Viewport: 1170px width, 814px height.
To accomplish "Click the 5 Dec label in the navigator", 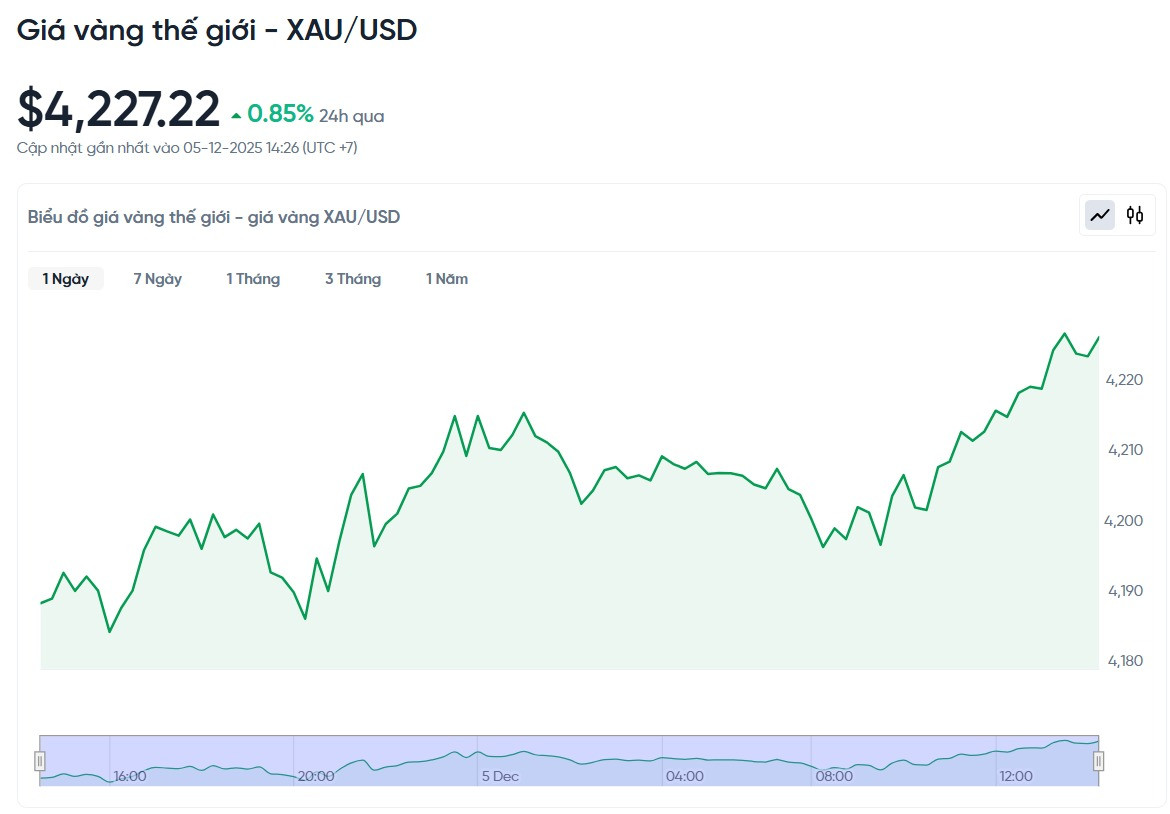I will [x=500, y=776].
